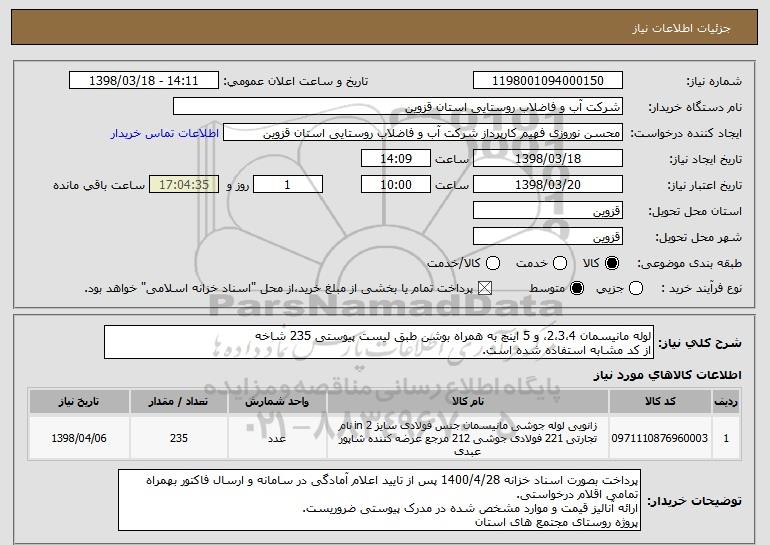
Task: Select the کالا radio button
Action: point(612,263)
